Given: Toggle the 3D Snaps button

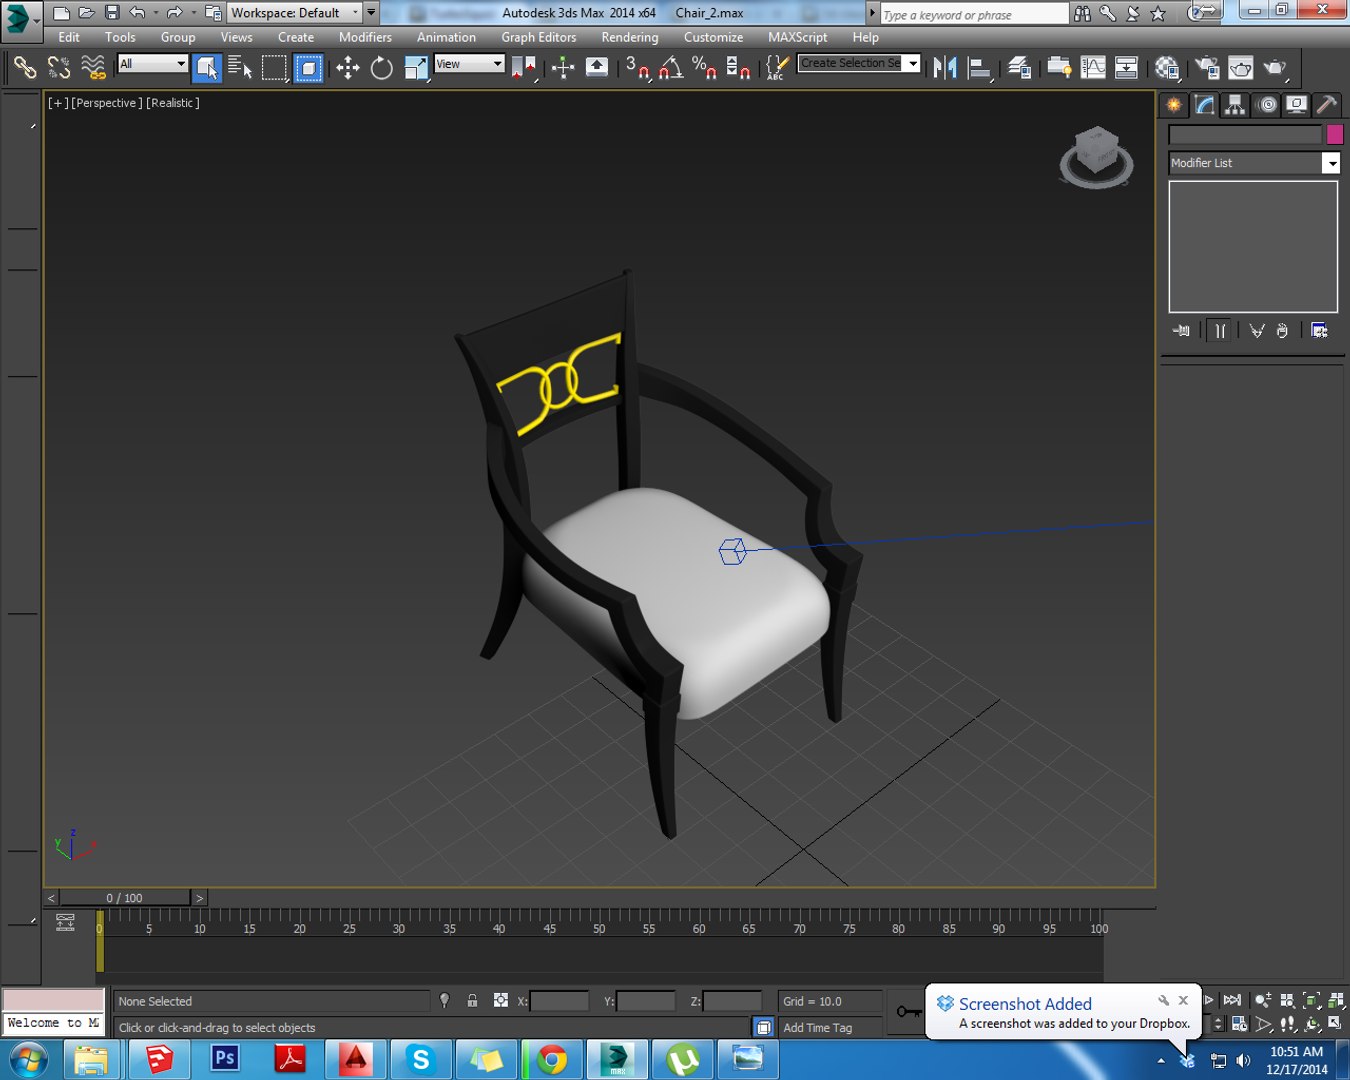Looking at the screenshot, I should pos(638,67).
